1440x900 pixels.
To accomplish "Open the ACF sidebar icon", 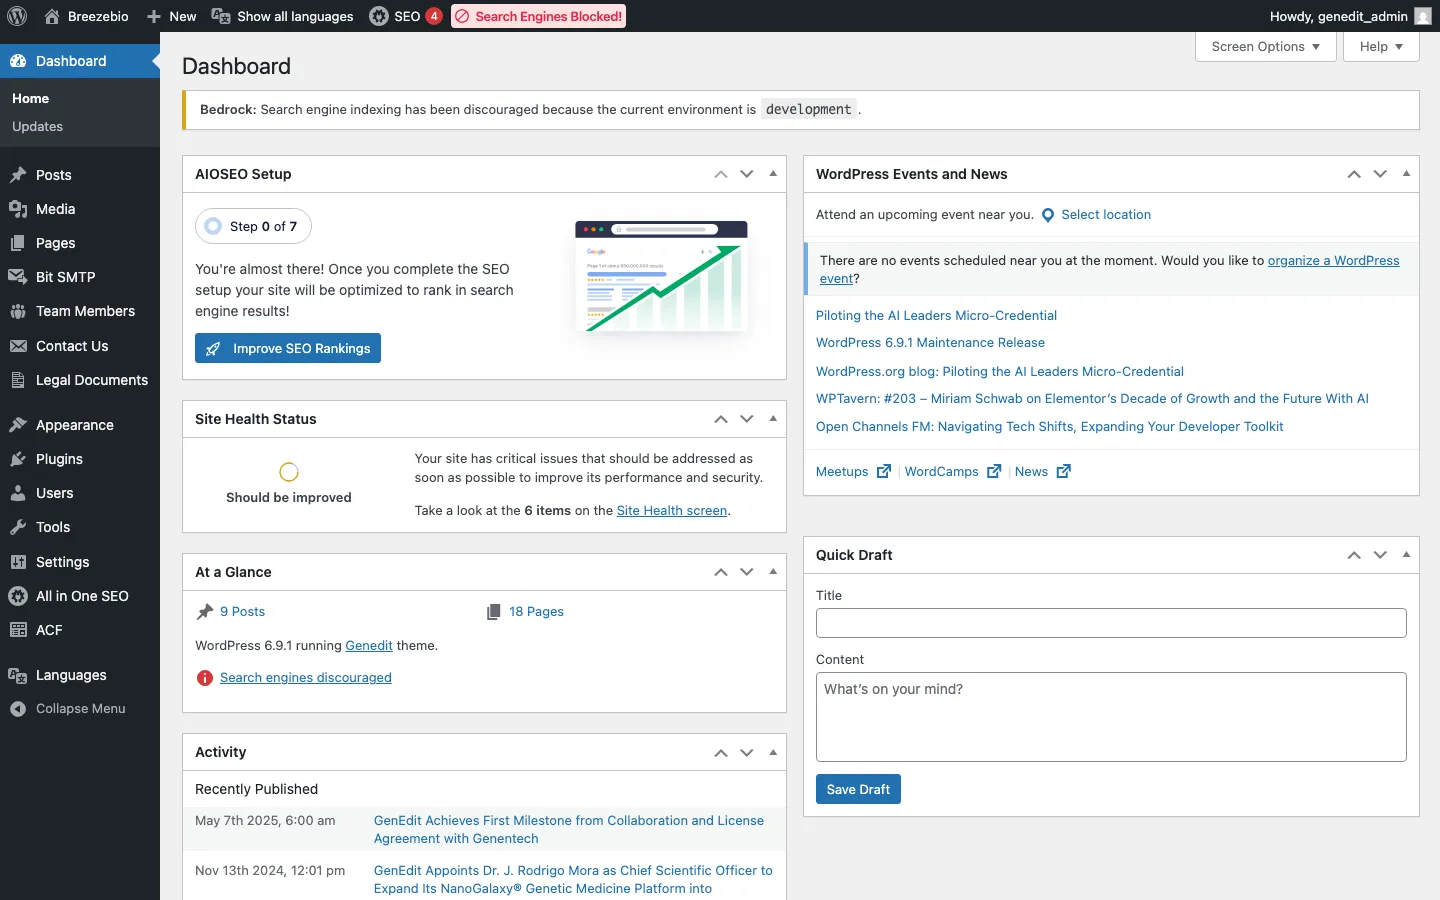I will pos(17,630).
